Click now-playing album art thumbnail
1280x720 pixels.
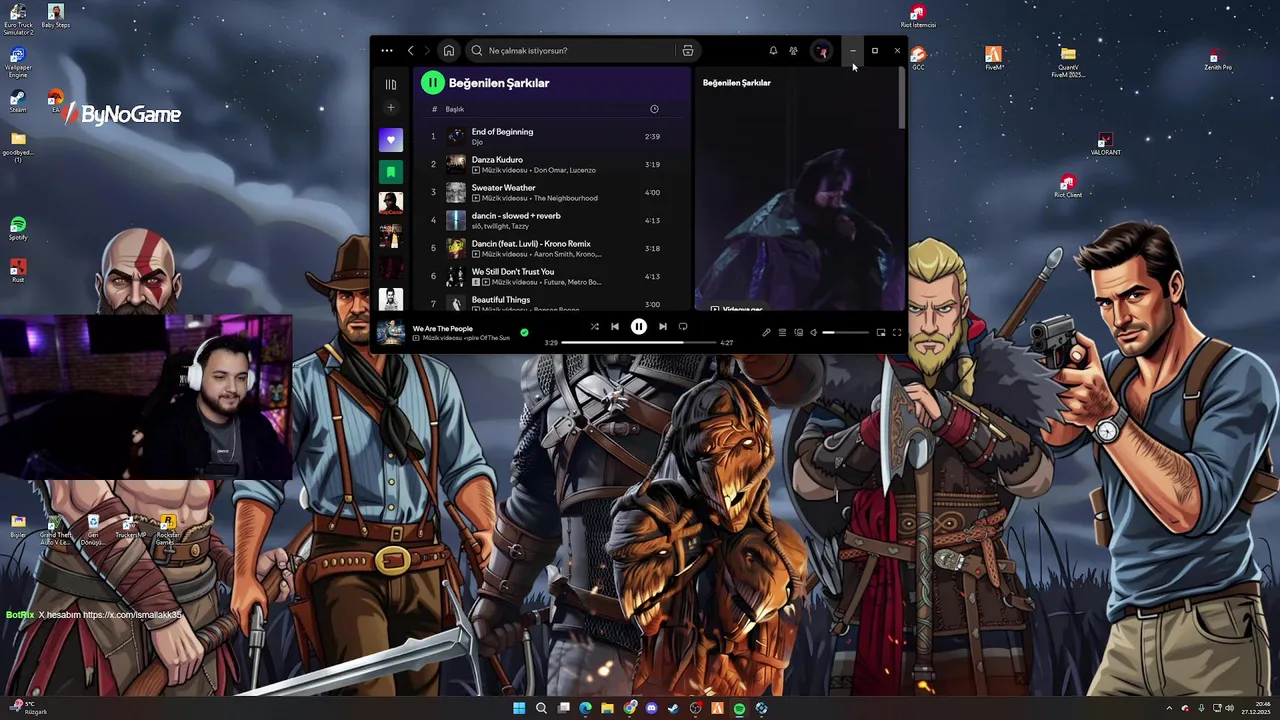391,332
